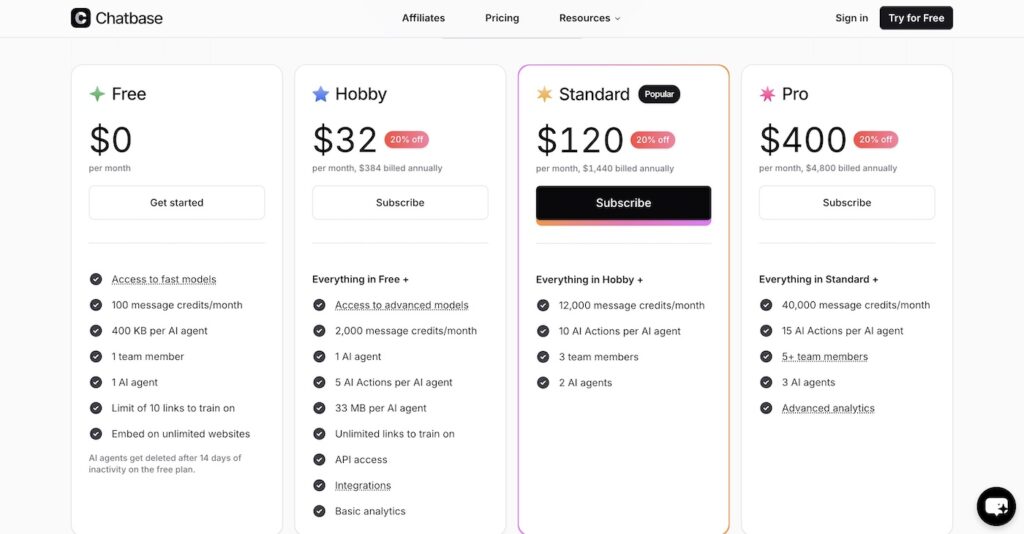Click the Advanced analytics underlined link
Viewport: 1024px width, 534px height.
pos(828,408)
